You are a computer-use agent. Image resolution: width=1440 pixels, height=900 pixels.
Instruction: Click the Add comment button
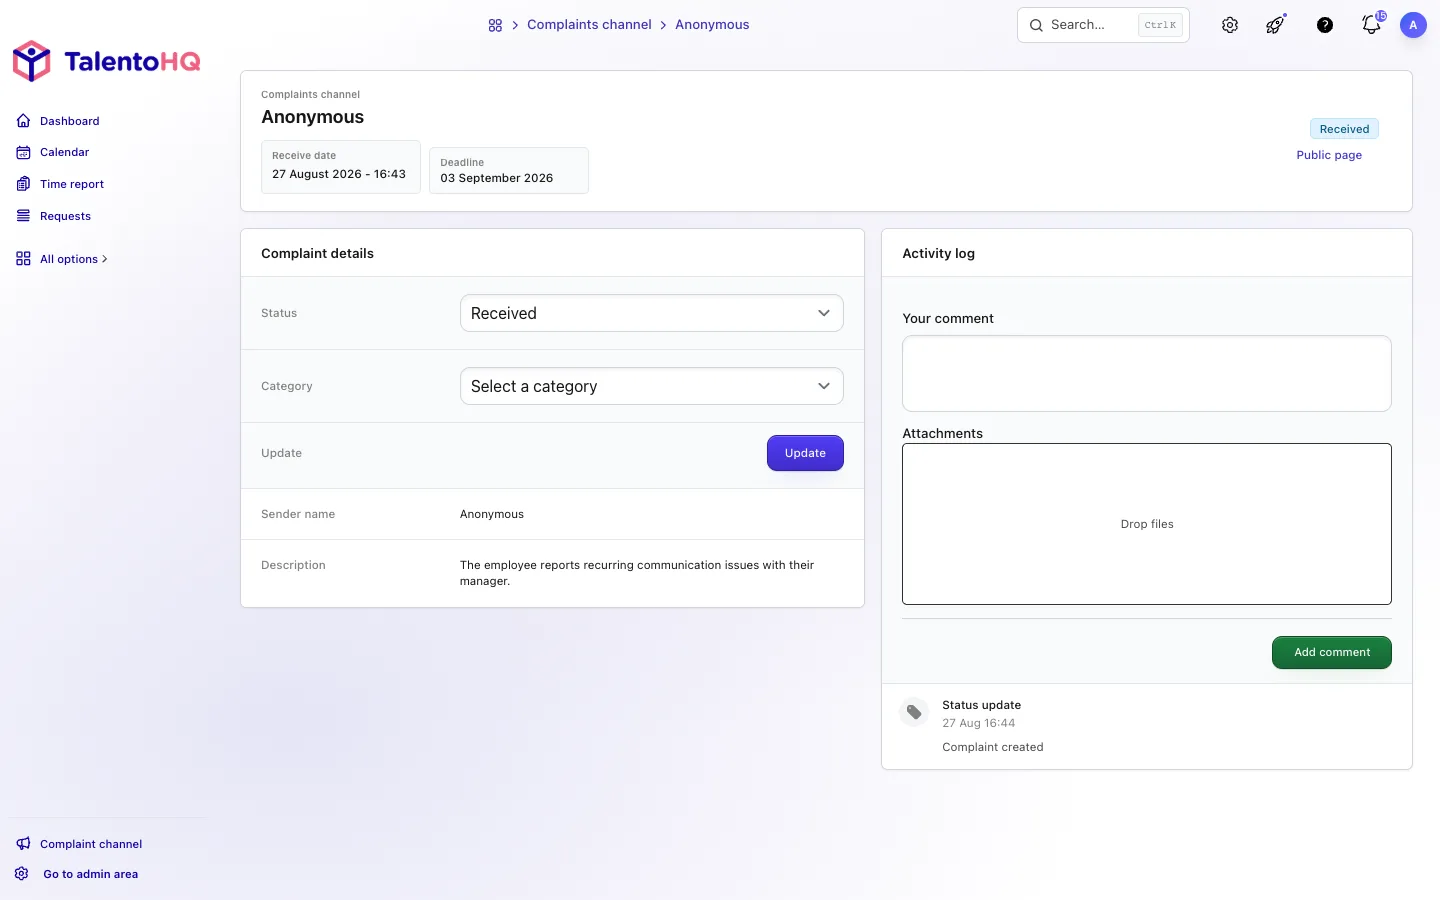pyautogui.click(x=1332, y=652)
